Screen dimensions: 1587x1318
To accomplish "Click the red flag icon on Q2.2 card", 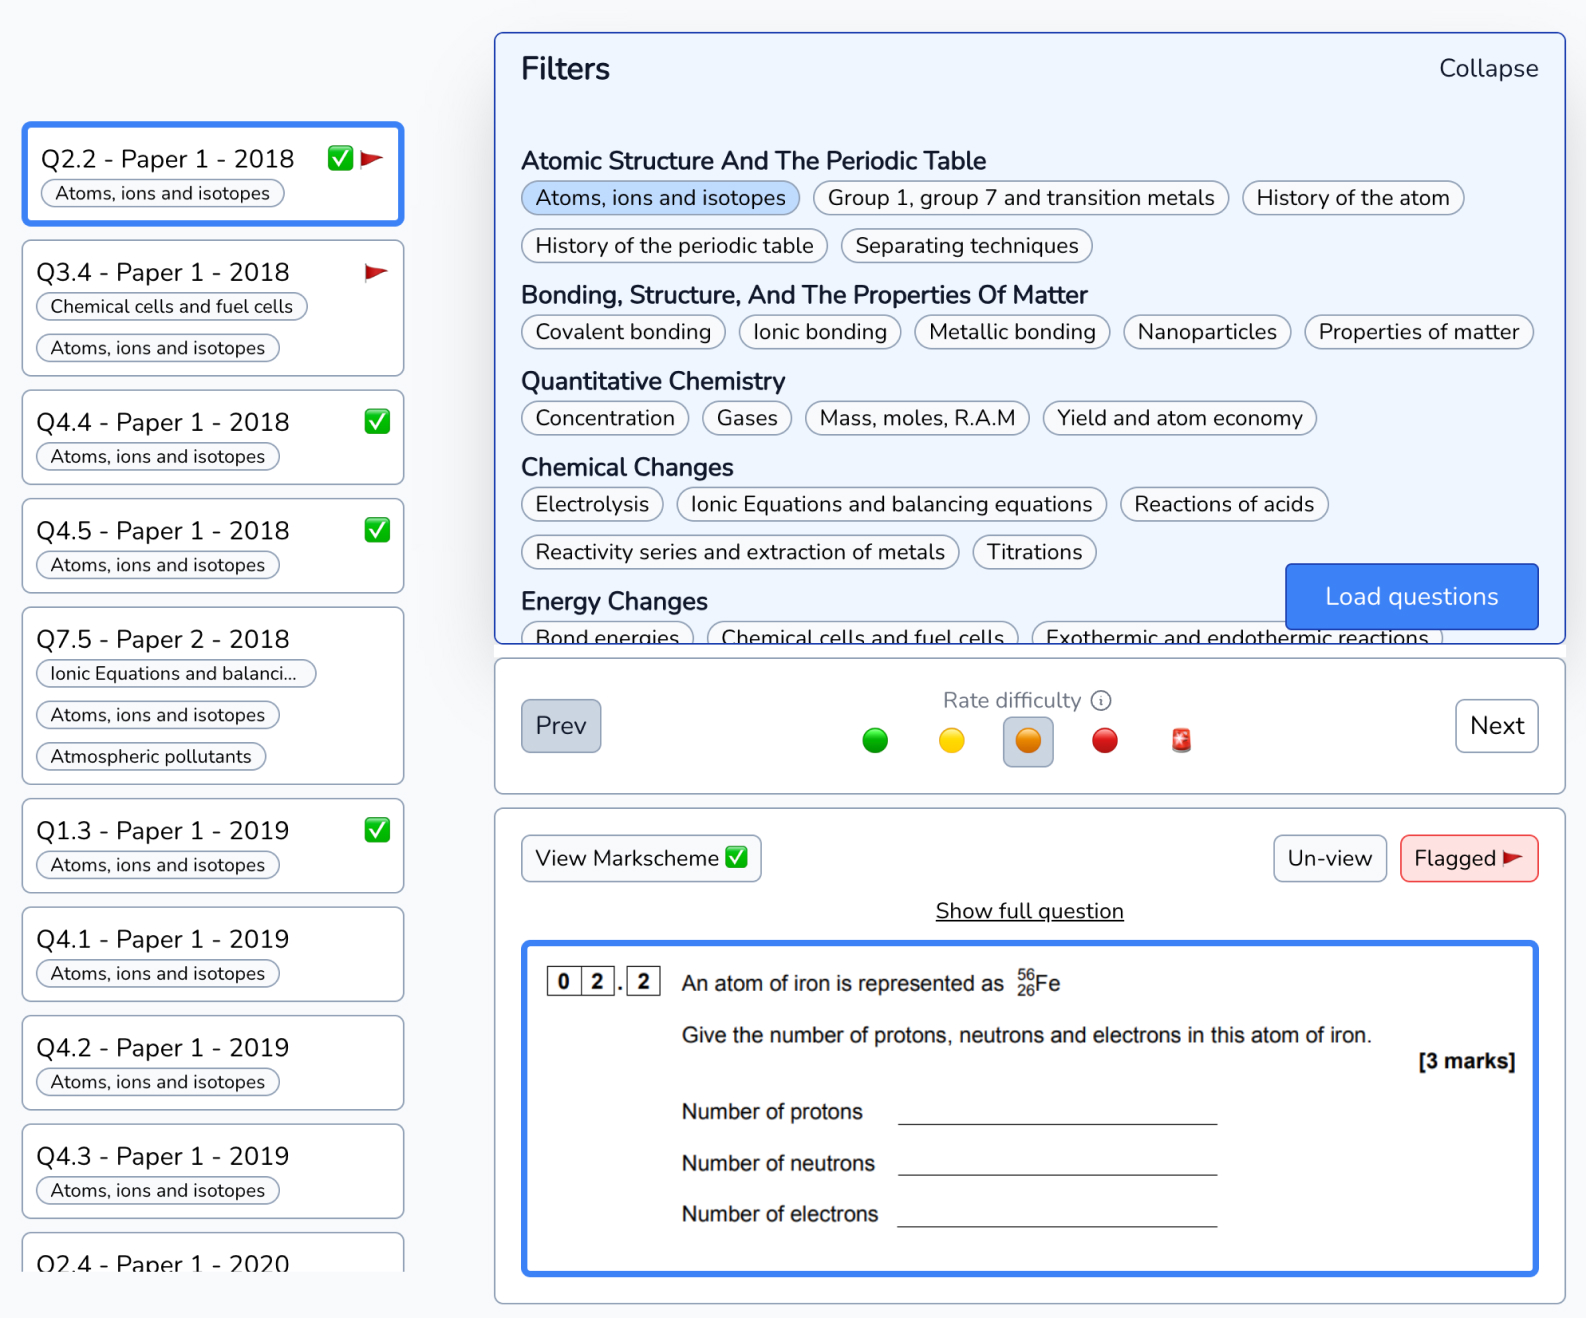I will 372,159.
